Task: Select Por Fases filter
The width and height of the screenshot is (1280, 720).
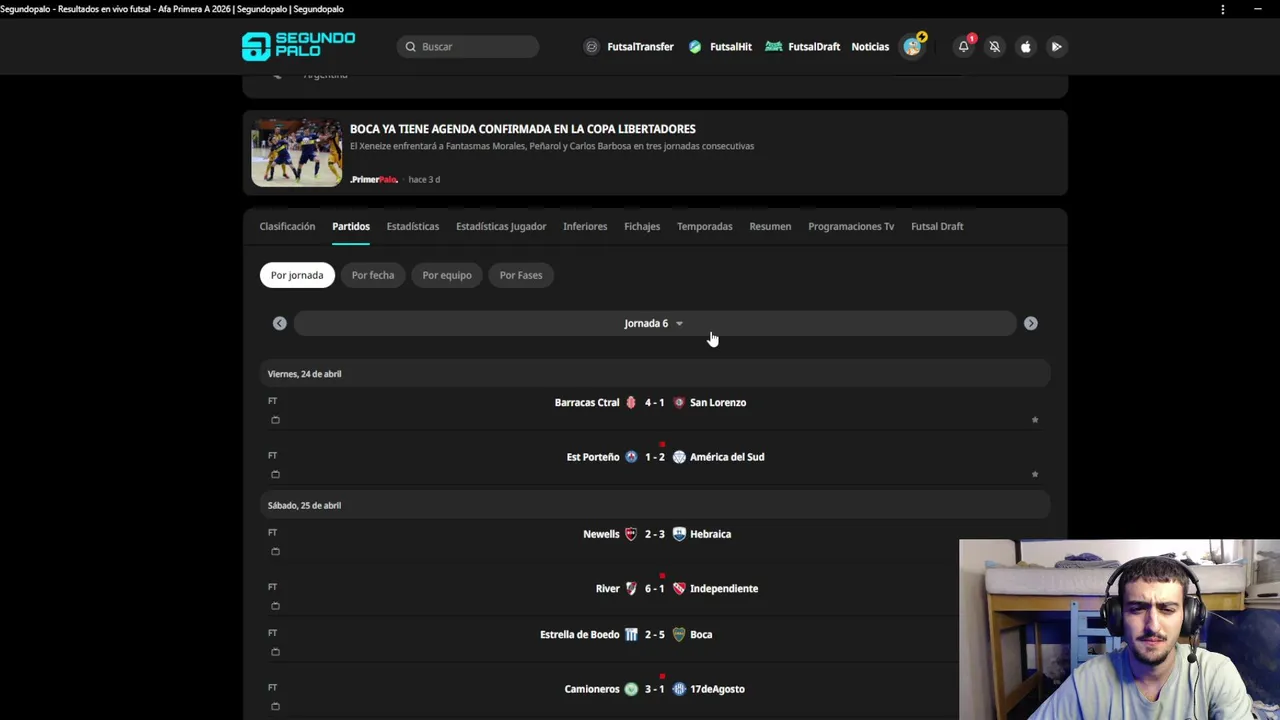Action: click(x=521, y=275)
